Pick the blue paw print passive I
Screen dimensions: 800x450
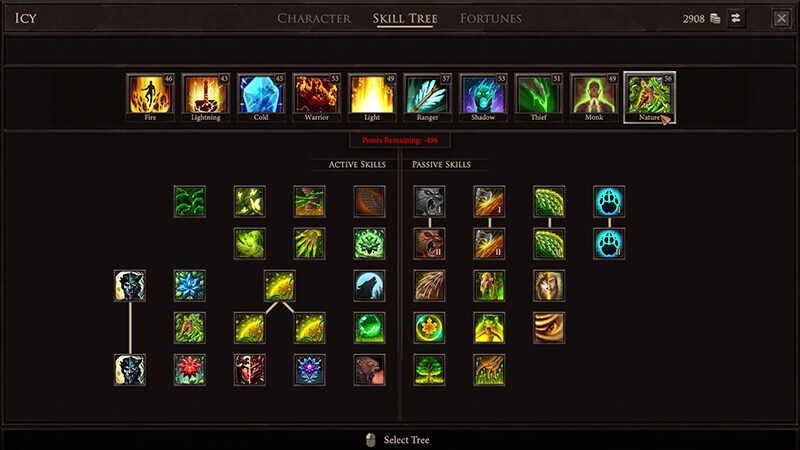tap(609, 202)
